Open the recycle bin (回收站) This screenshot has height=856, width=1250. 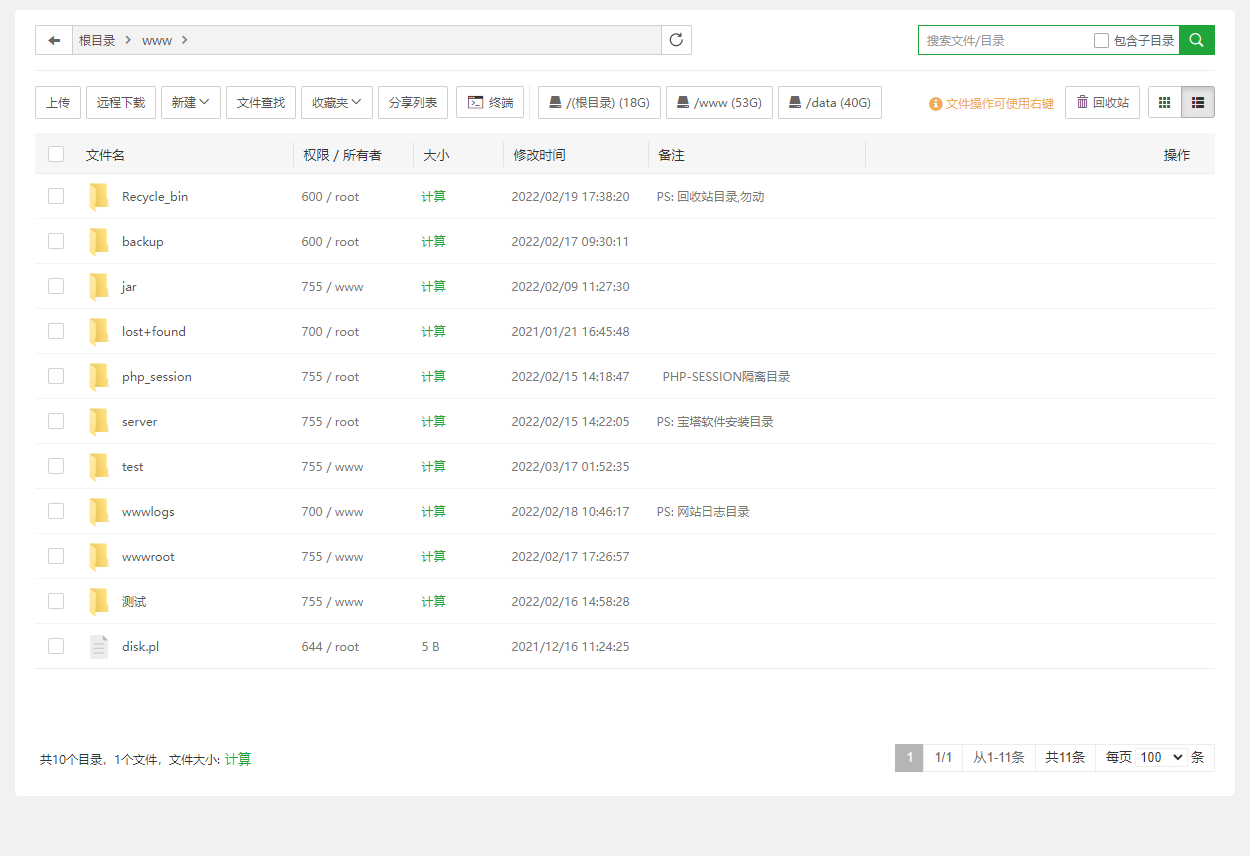pyautogui.click(x=1102, y=102)
